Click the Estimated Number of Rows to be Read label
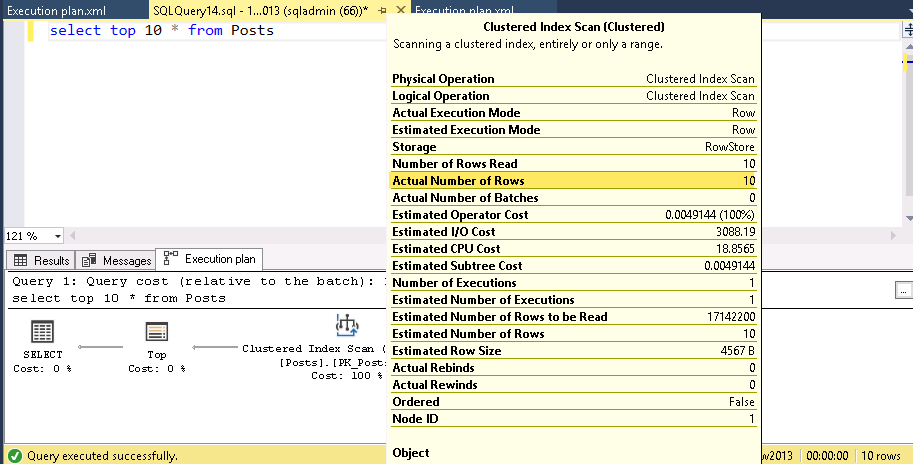913x464 pixels. (500, 317)
